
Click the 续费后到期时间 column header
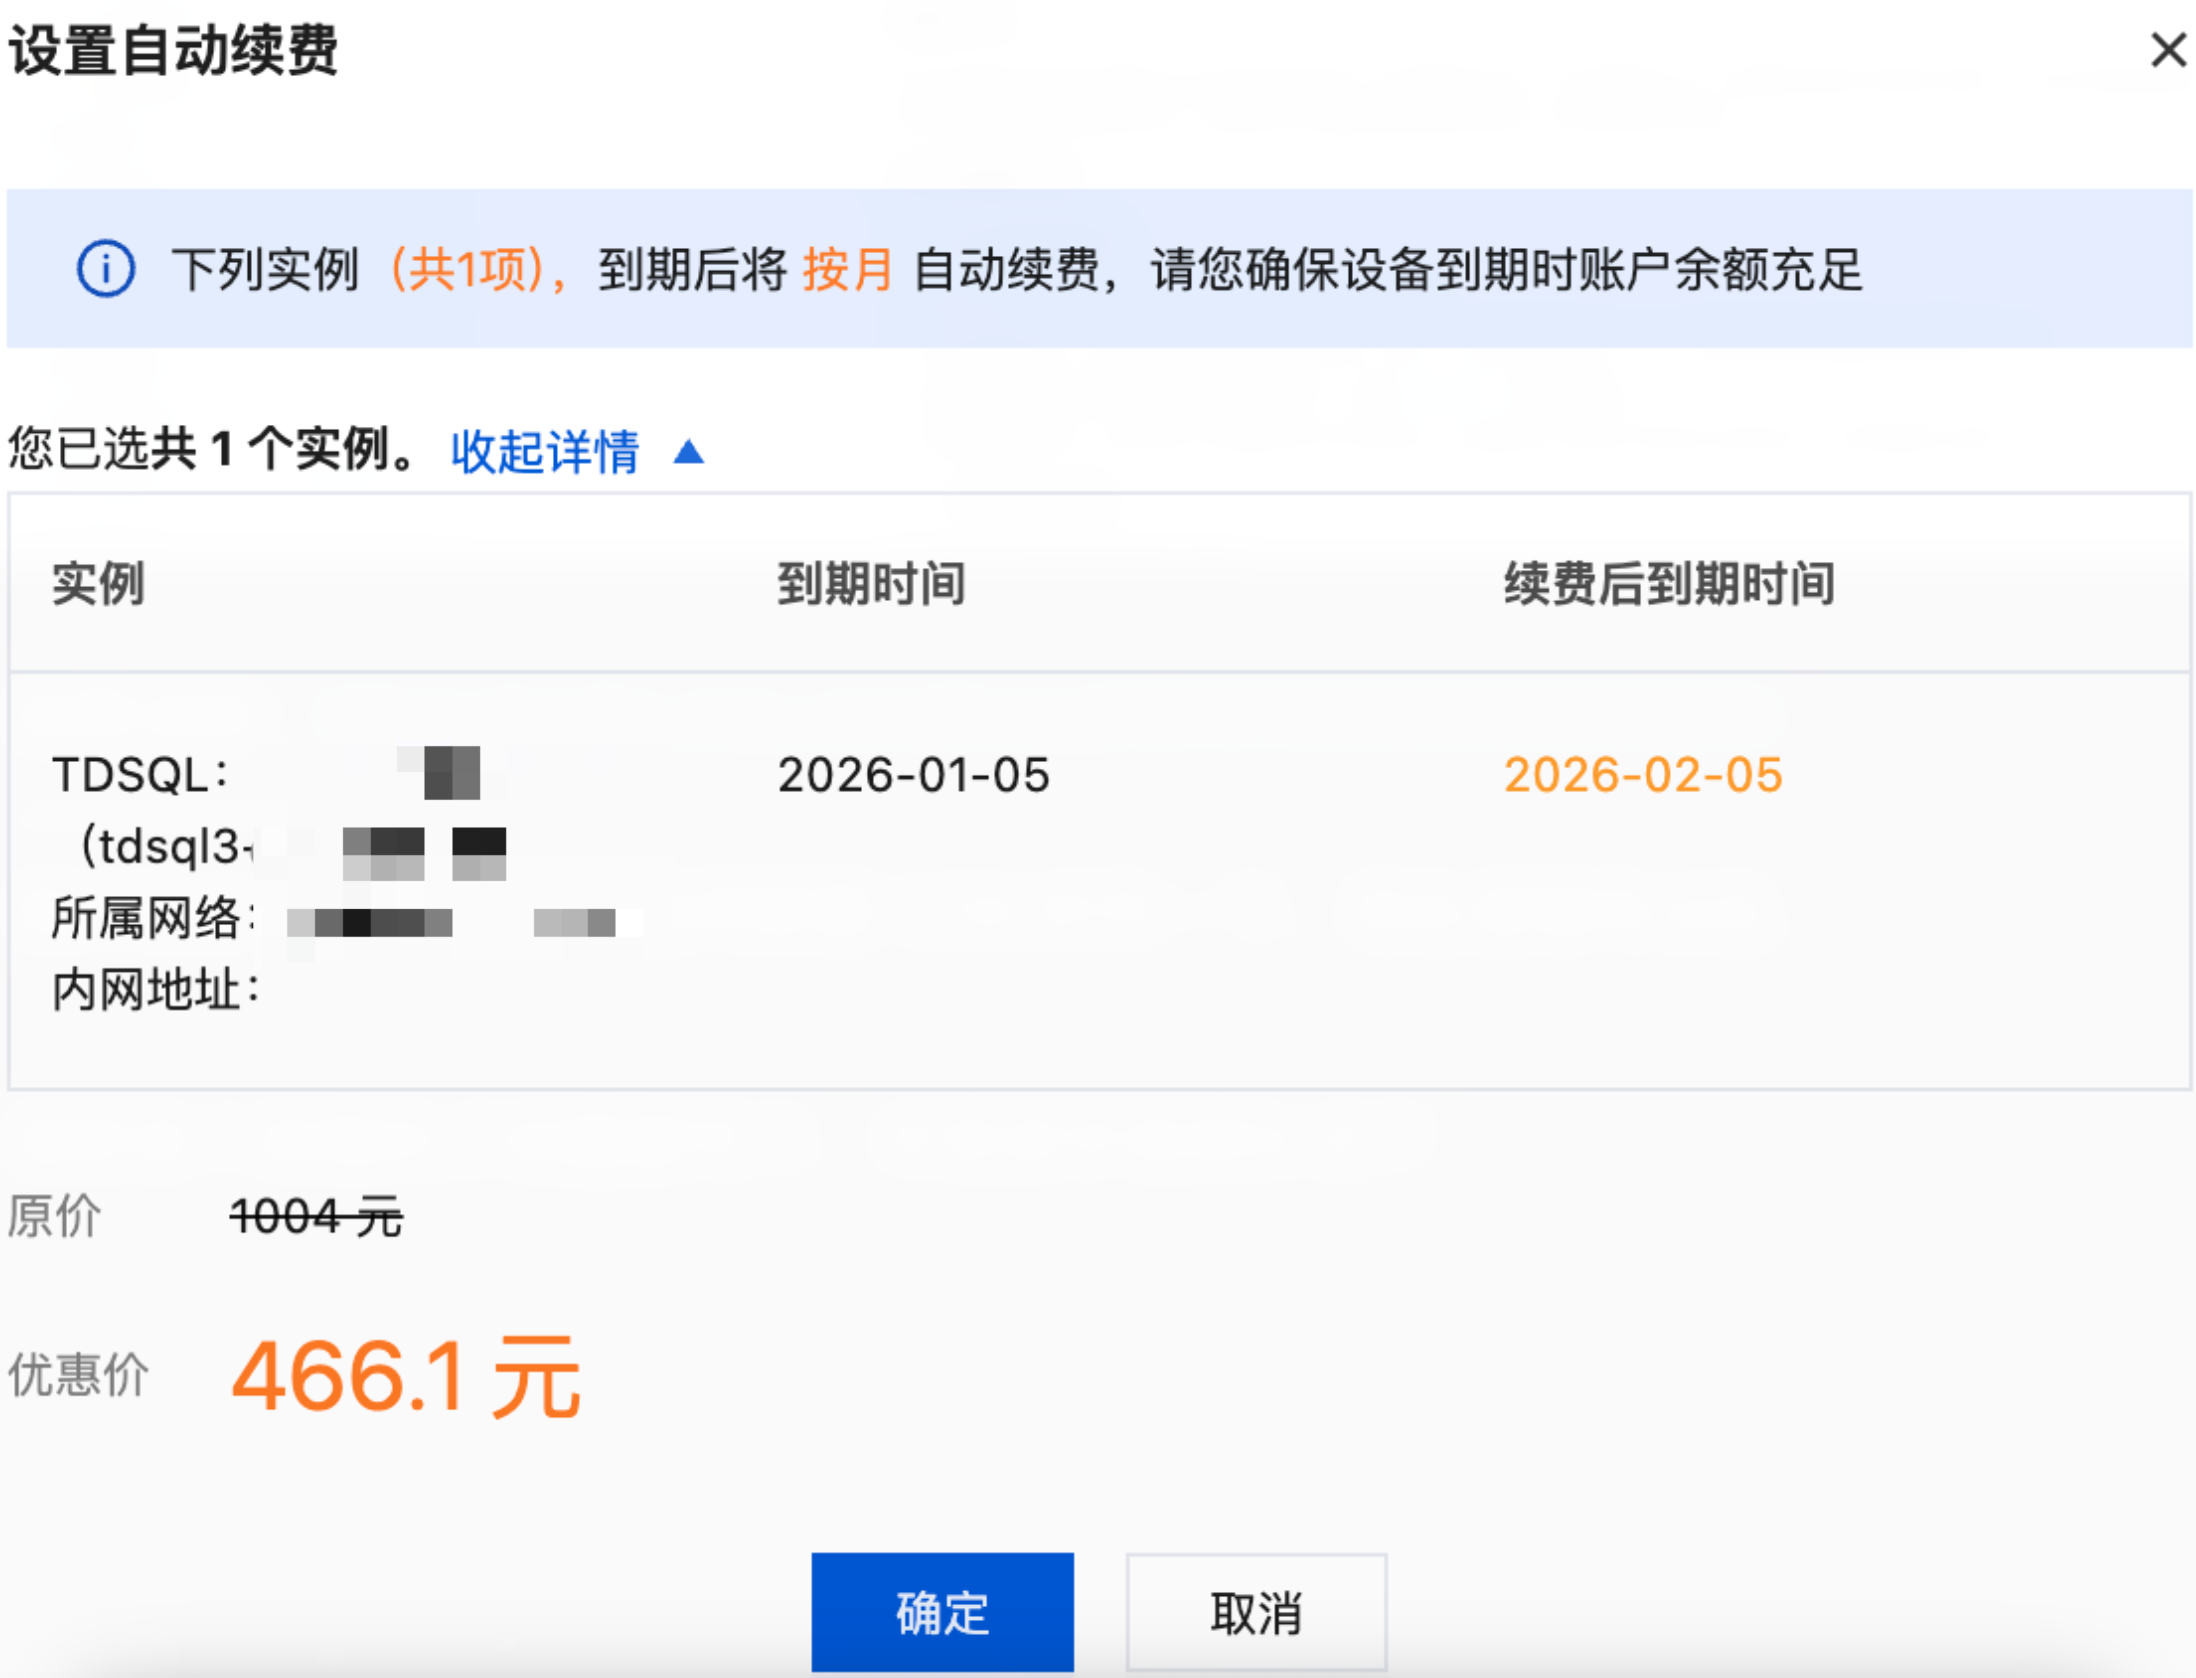coord(1668,583)
